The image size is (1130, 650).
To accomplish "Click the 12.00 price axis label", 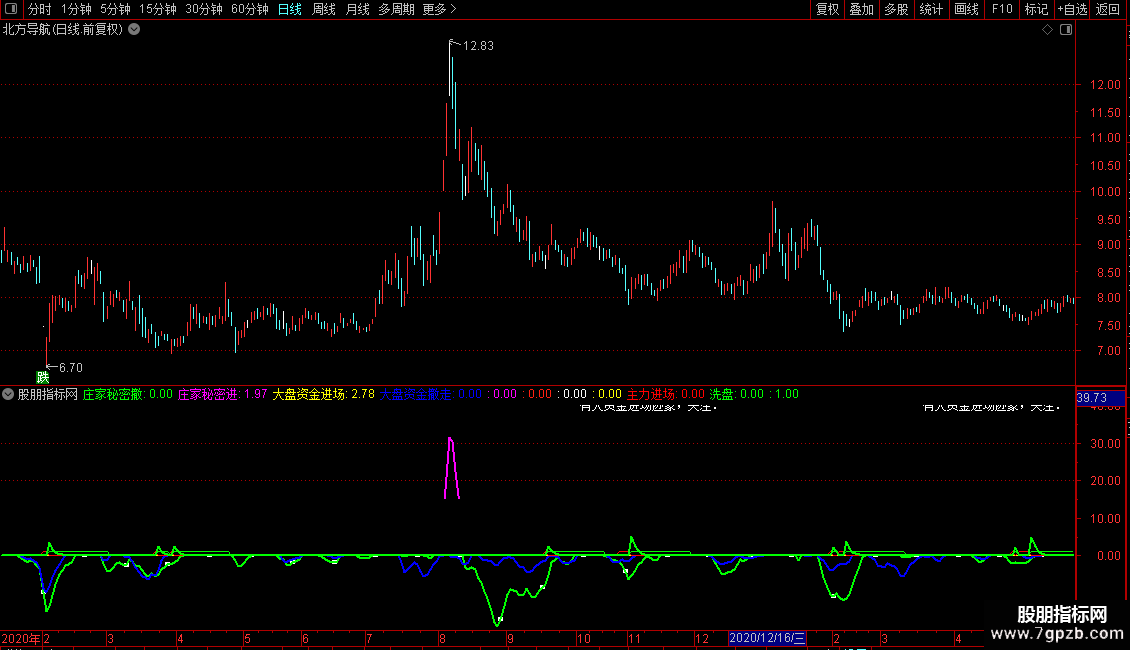I will coord(1105,85).
